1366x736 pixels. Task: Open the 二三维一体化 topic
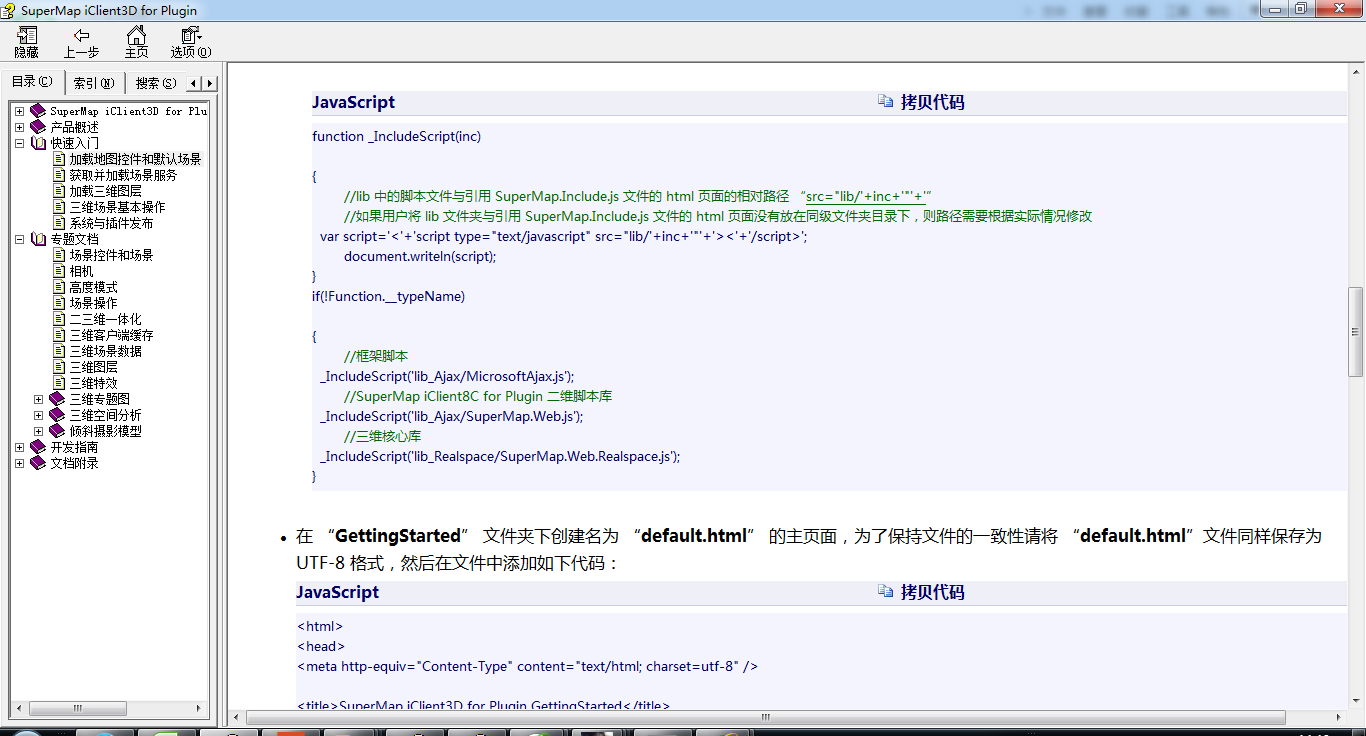click(106, 319)
